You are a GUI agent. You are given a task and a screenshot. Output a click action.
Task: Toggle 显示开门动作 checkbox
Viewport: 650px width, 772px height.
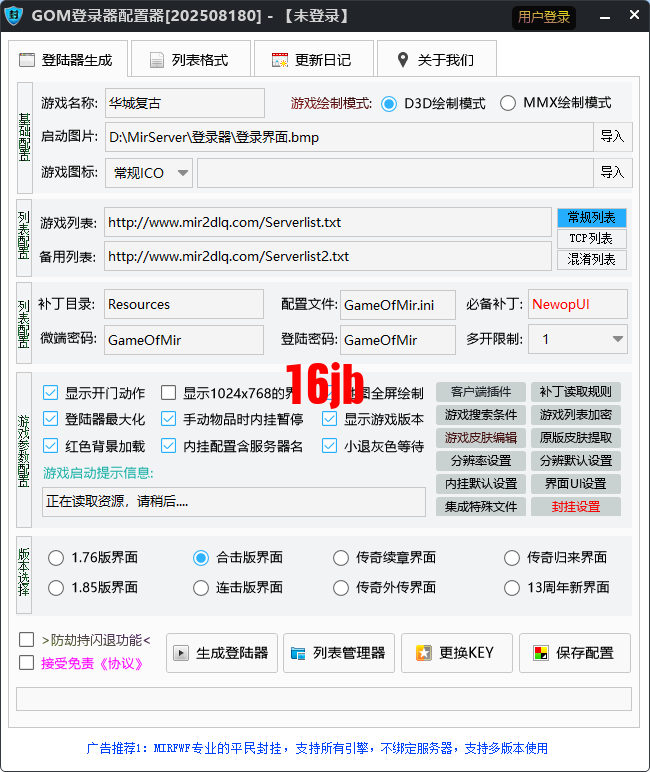coord(50,392)
